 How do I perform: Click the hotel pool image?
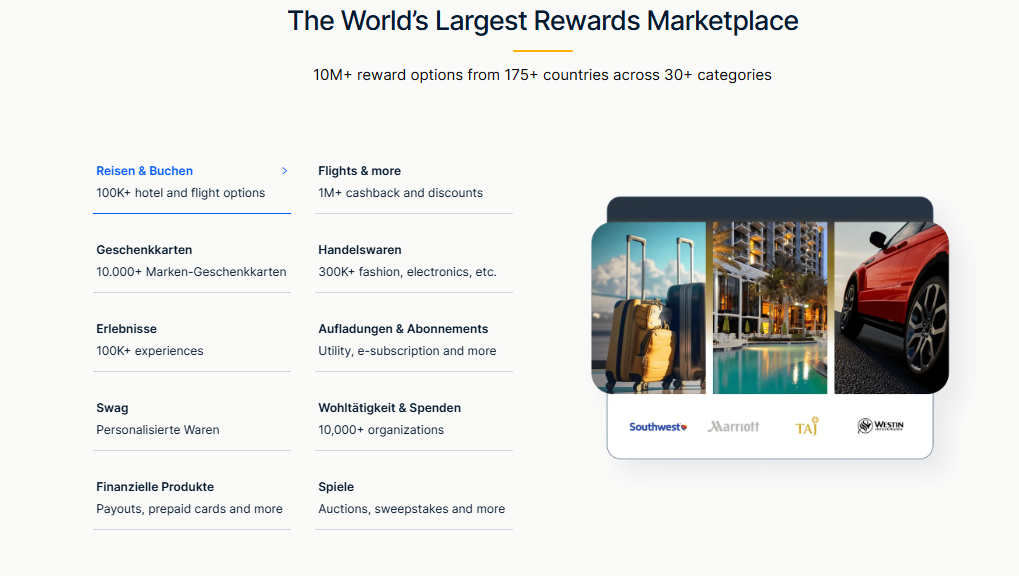coord(770,308)
